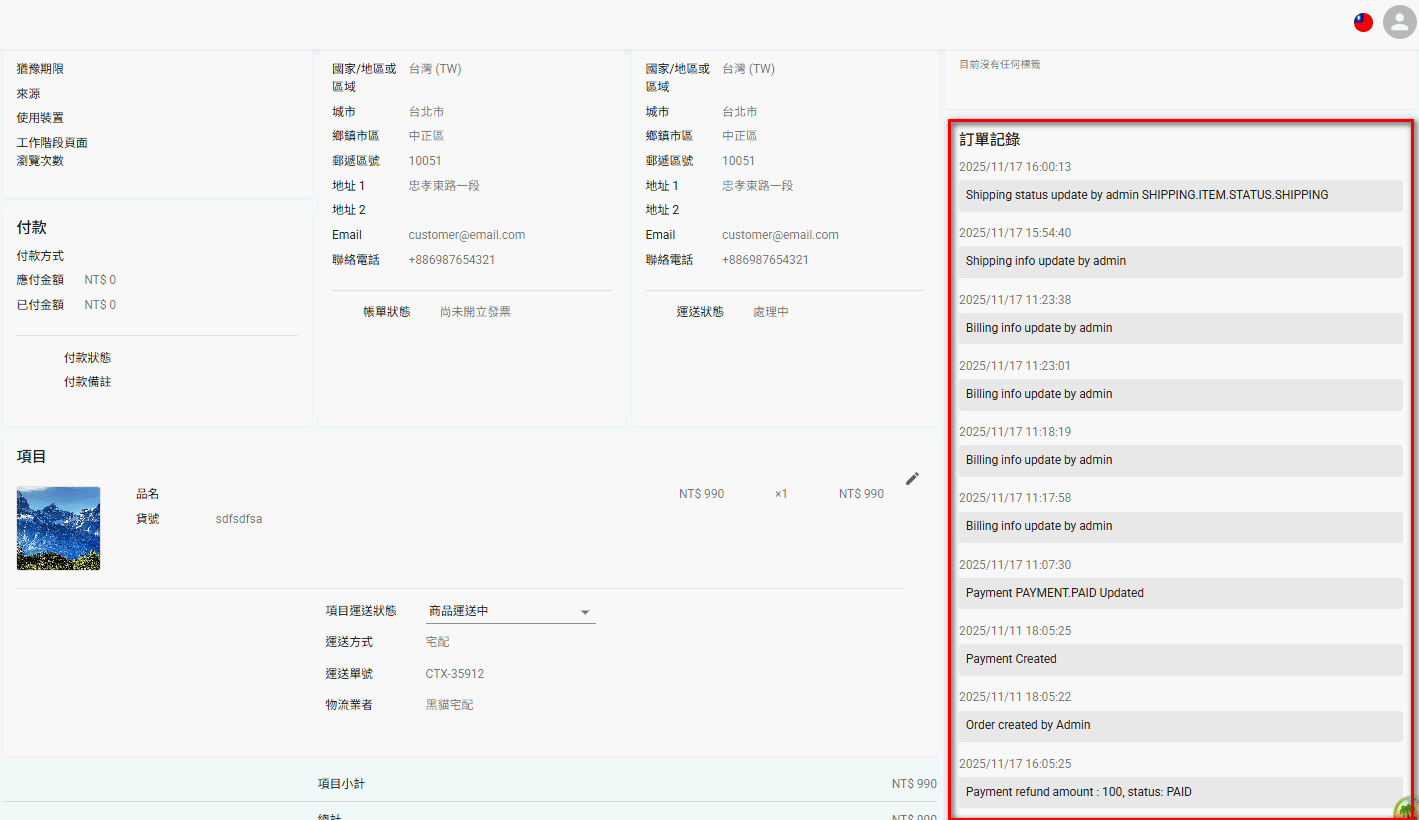
Task: Select the Billing info update logged at 11:23:38
Action: point(1180,328)
